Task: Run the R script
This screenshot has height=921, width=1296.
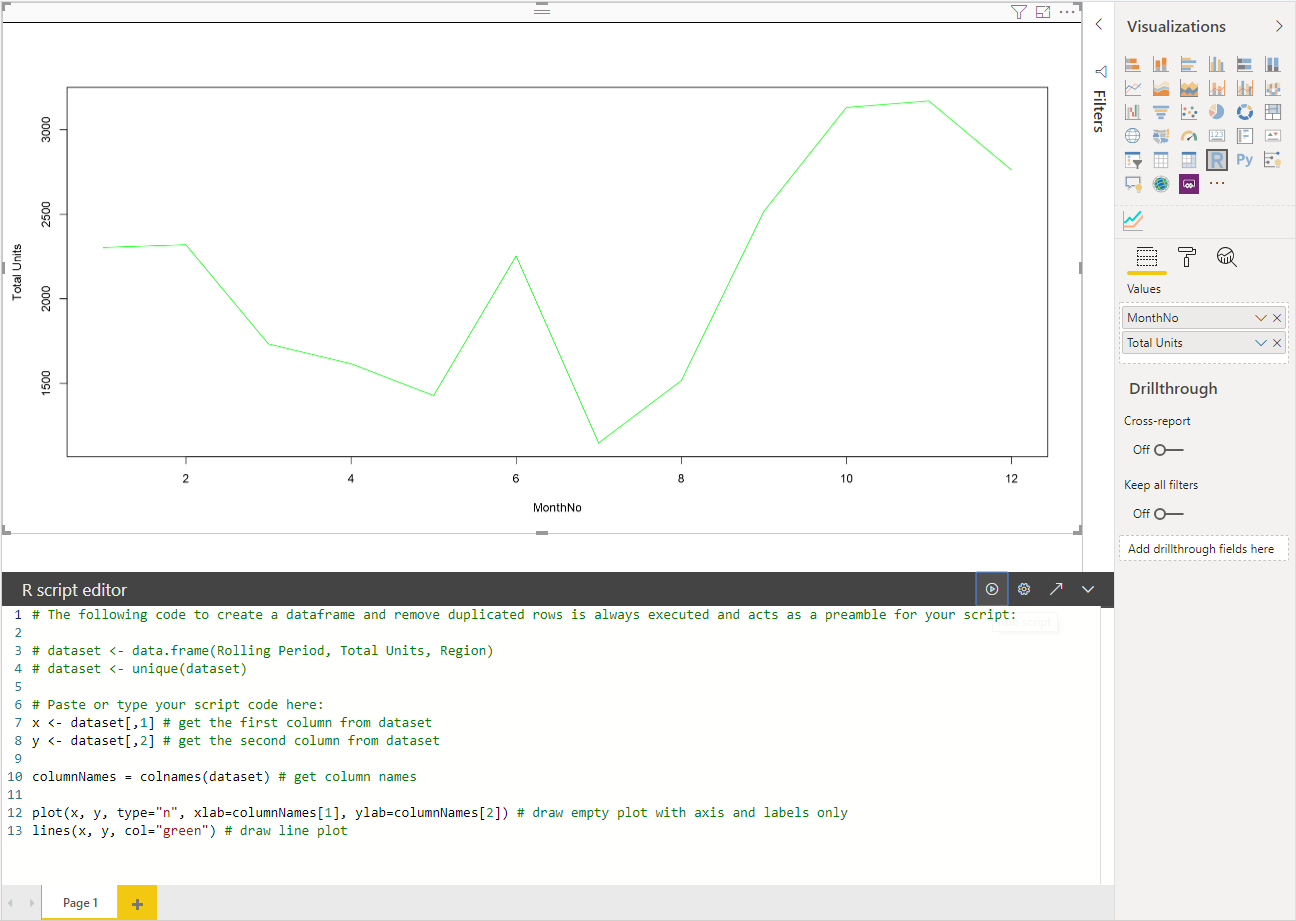Action: pyautogui.click(x=991, y=588)
